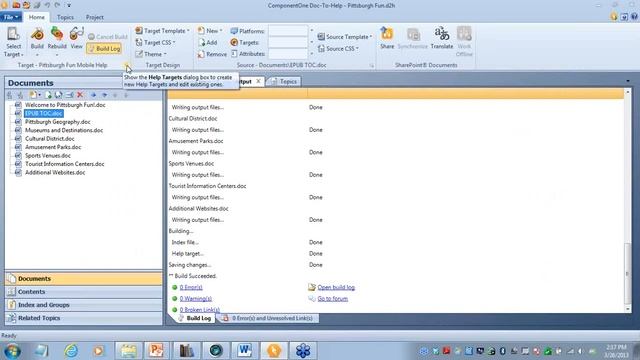This screenshot has height=360, width=640.
Task: Select Tourist Information Centers.doc in Documents list
Action: click(x=64, y=164)
